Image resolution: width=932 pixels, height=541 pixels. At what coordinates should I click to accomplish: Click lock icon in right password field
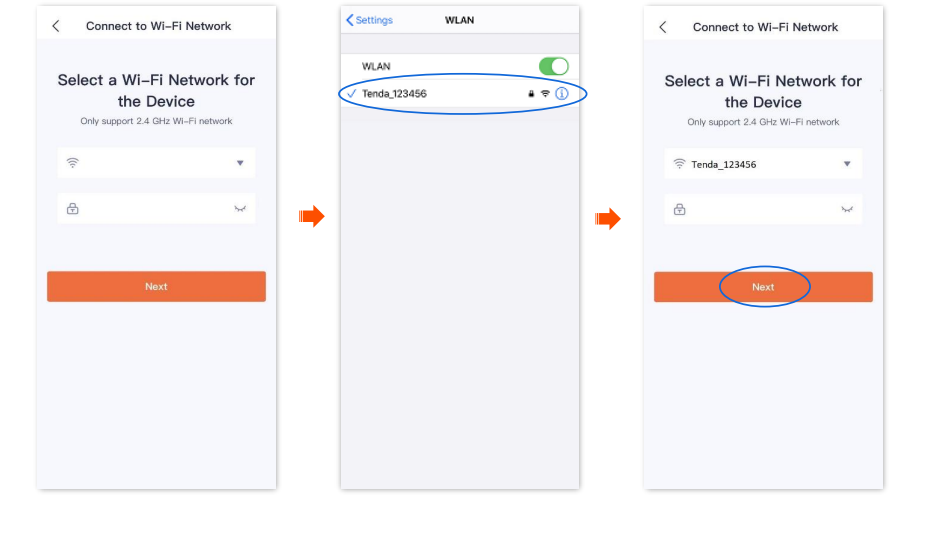pyautogui.click(x=679, y=209)
